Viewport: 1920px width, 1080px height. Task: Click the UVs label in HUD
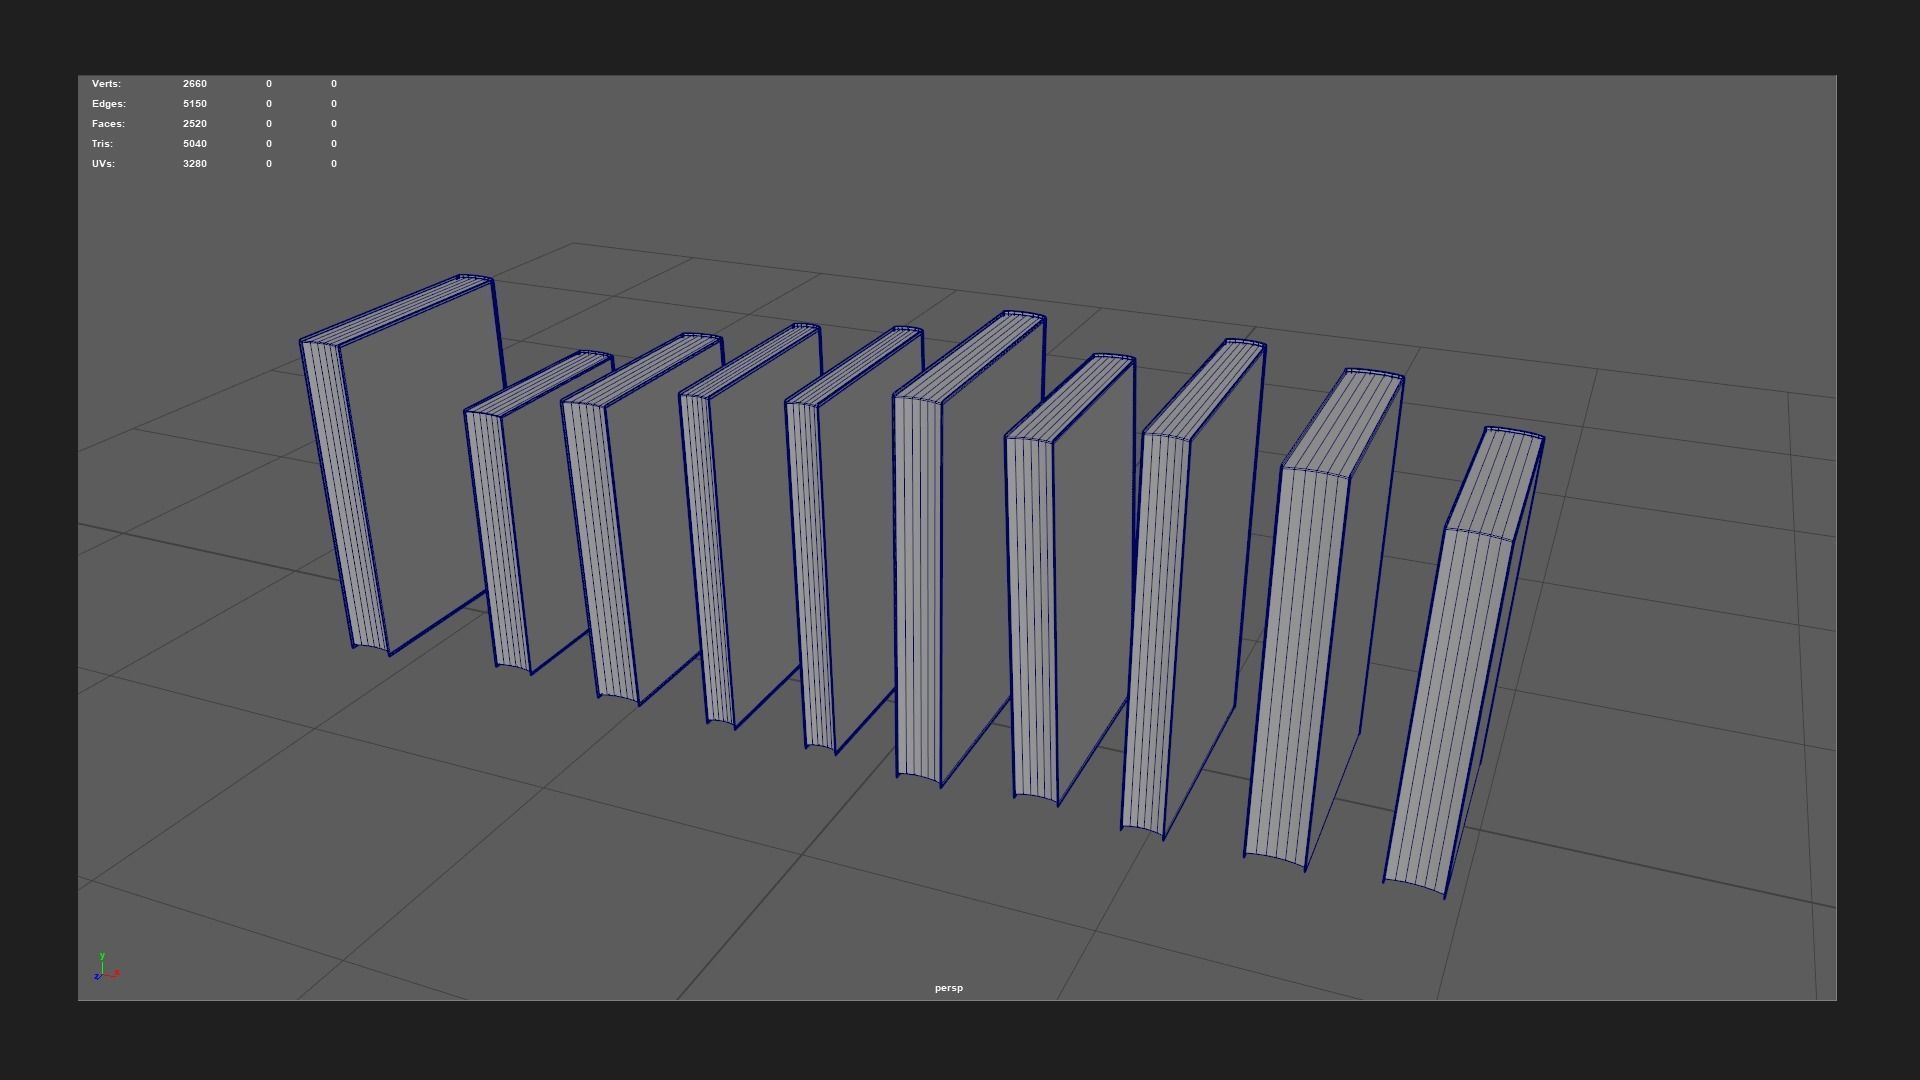click(x=103, y=164)
